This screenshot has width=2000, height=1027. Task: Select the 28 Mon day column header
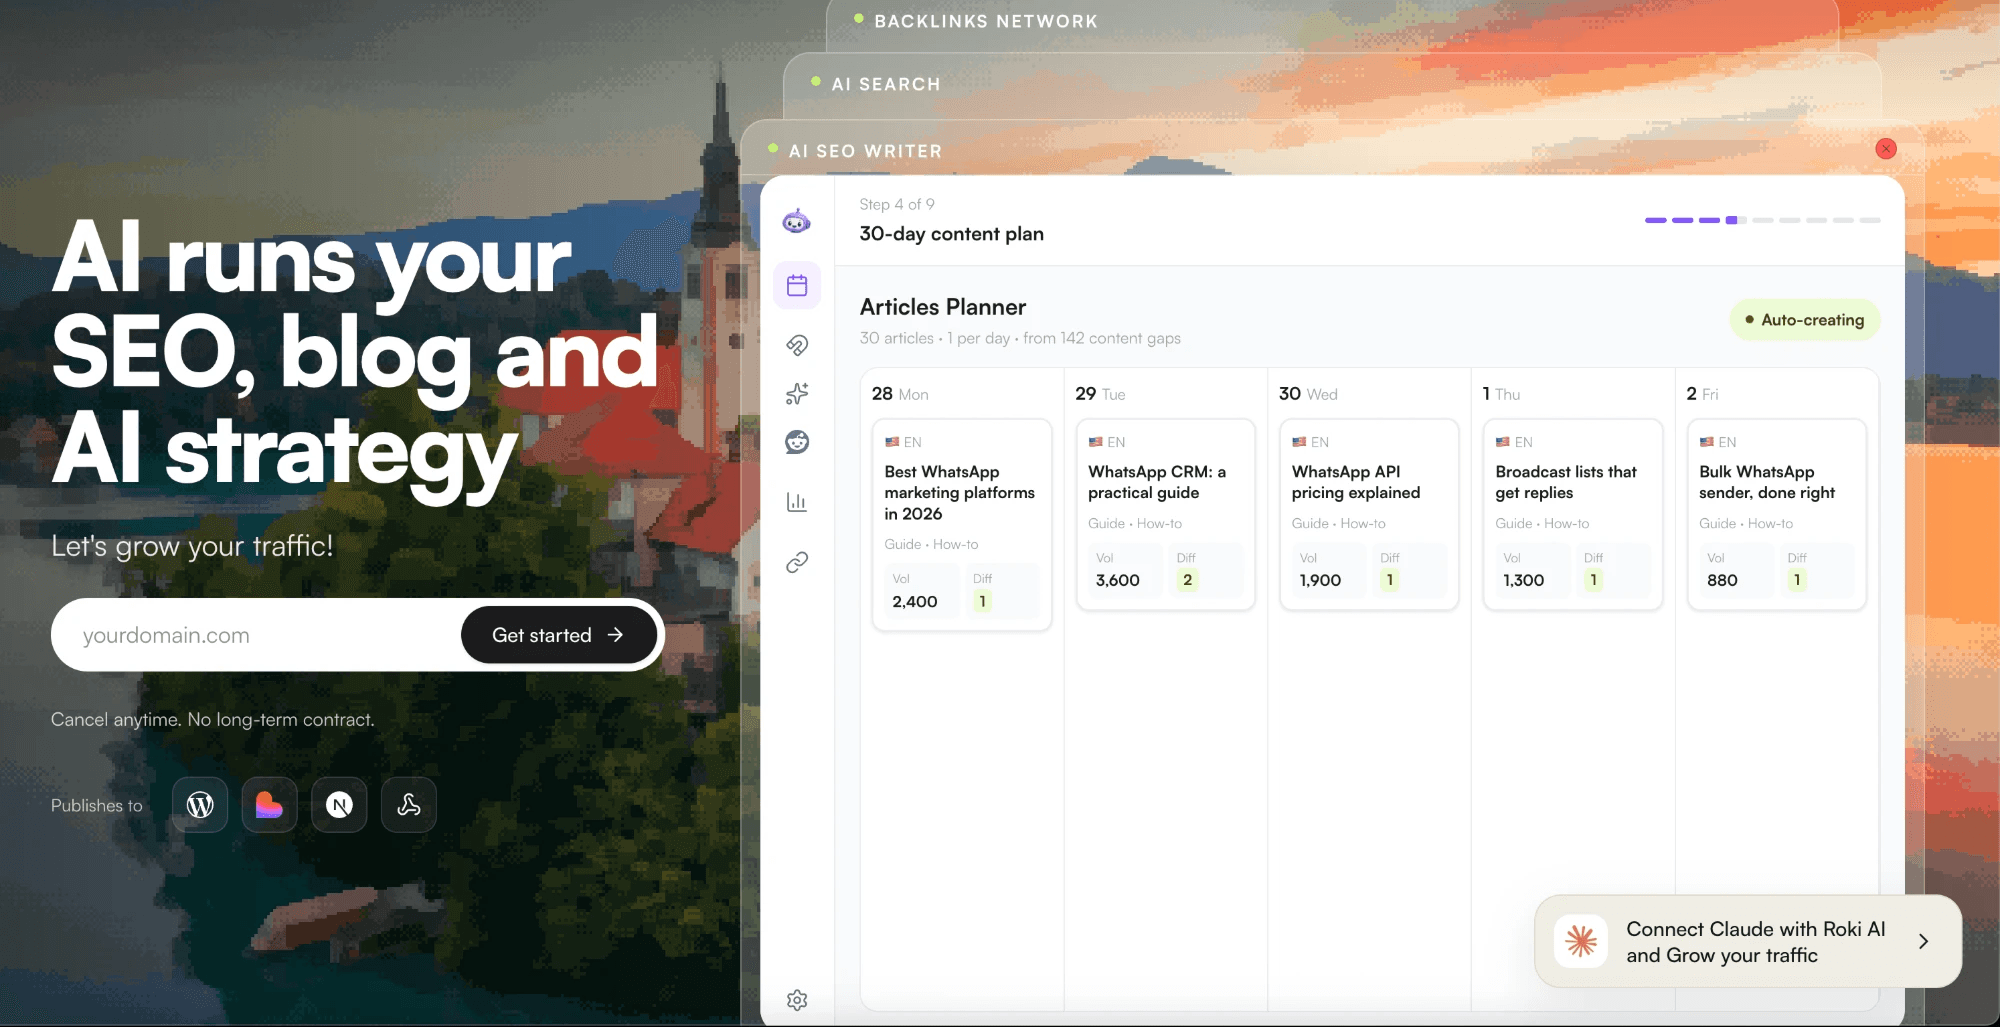pos(900,394)
